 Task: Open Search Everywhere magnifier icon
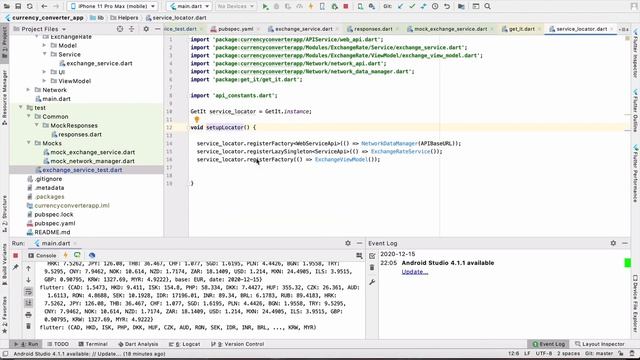coord(487,7)
